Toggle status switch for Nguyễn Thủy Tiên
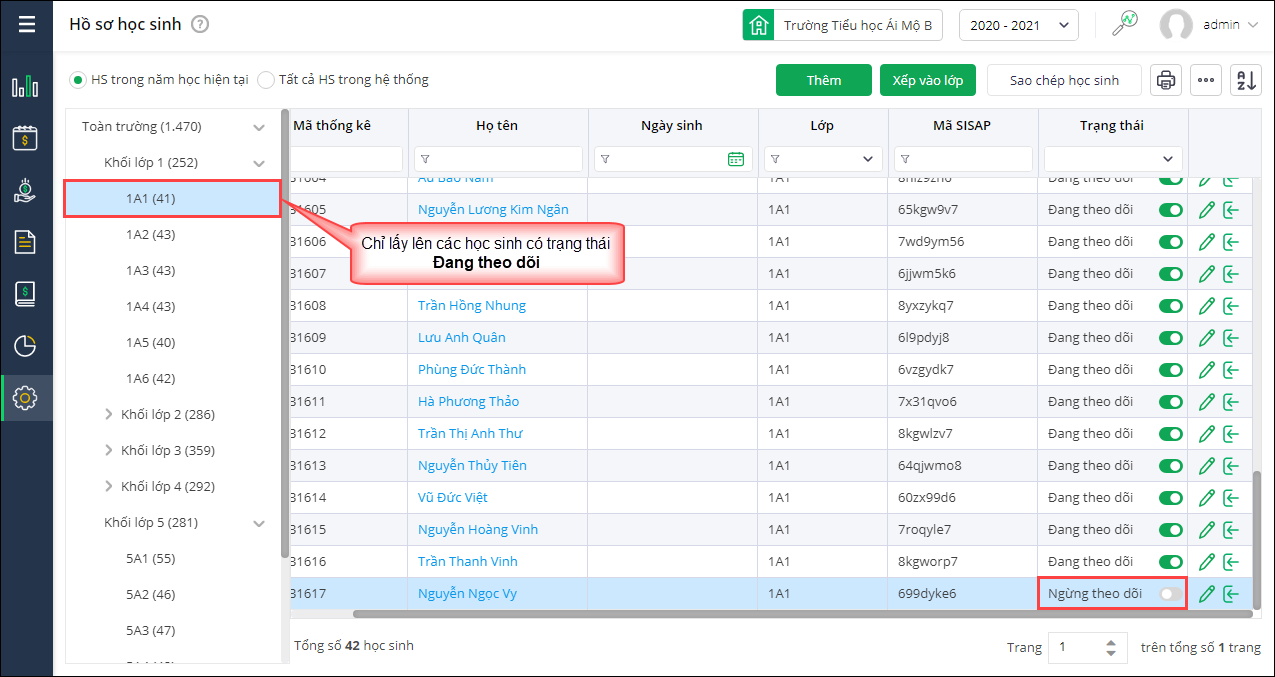1275x677 pixels. pyautogui.click(x=1170, y=465)
